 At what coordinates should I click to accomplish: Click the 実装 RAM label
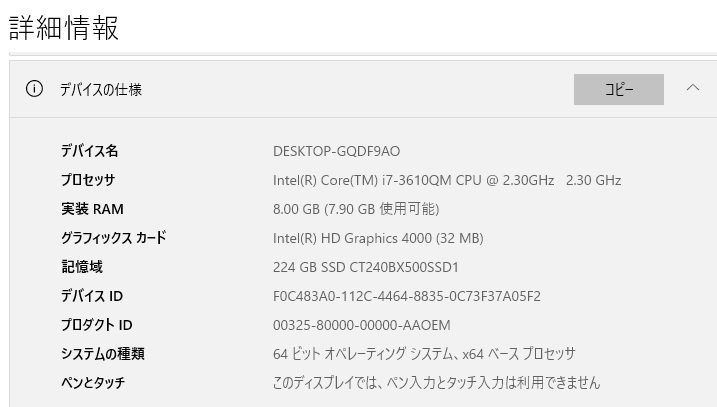92,209
